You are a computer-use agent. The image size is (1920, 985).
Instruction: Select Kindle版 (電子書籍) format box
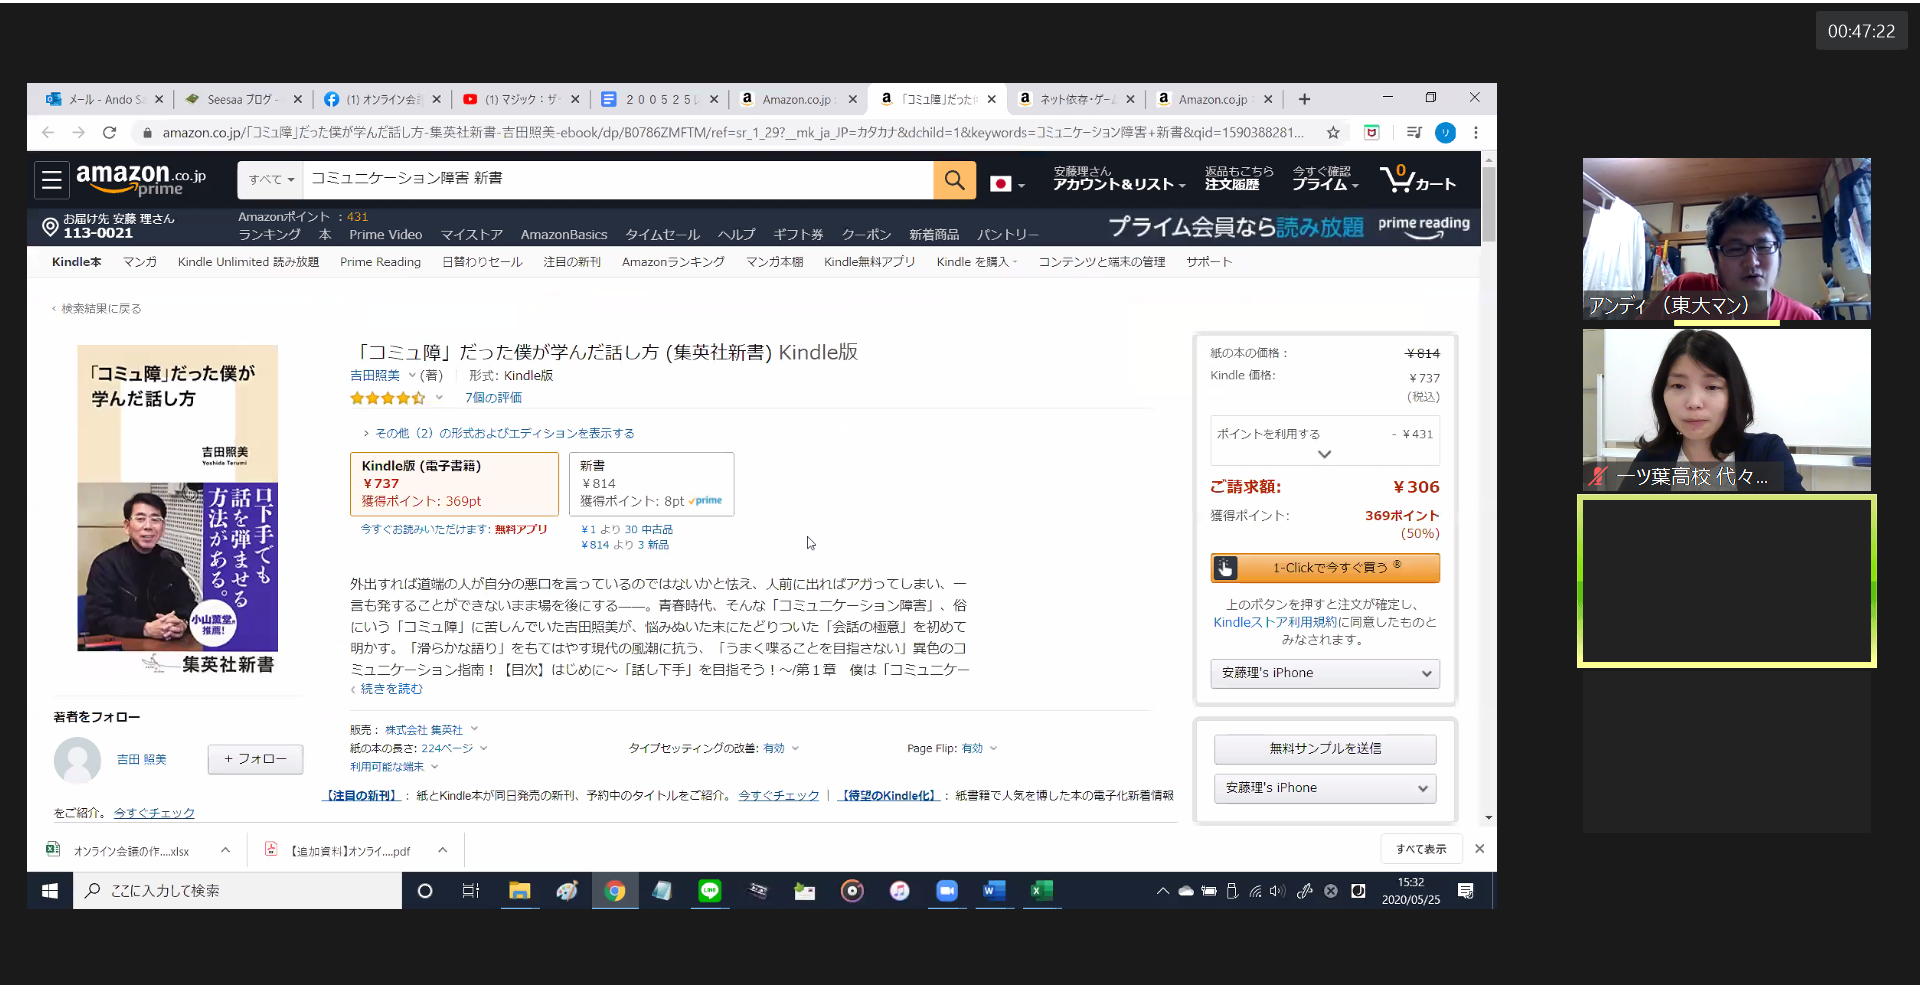pos(454,484)
